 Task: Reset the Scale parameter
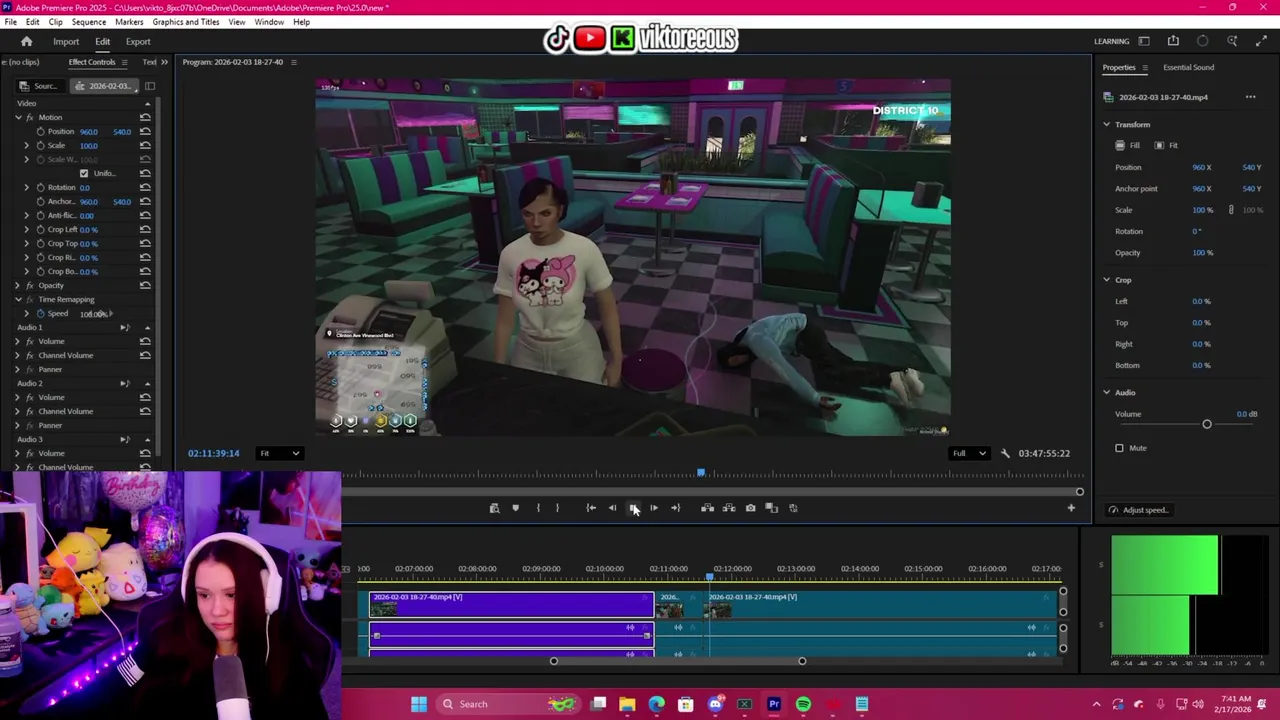click(x=145, y=145)
